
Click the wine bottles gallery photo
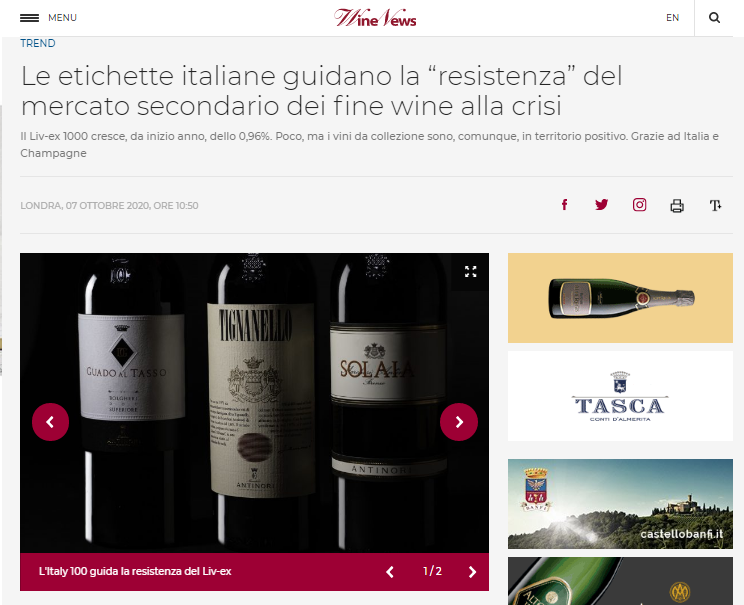point(254,403)
